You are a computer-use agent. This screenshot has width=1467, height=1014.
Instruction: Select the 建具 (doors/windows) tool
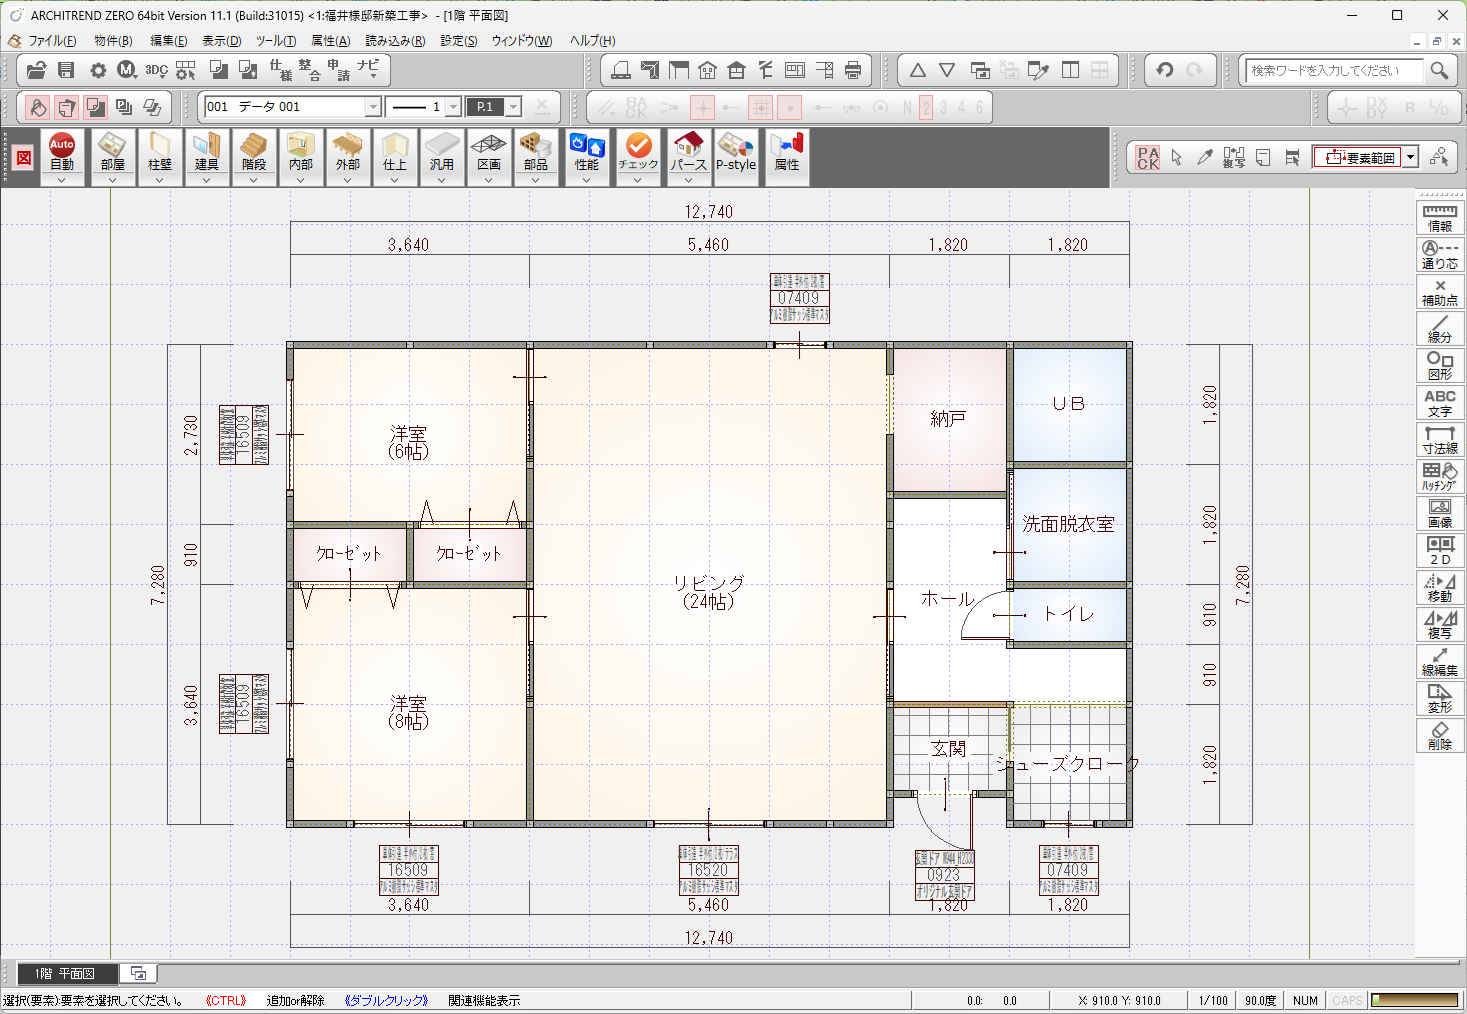207,152
